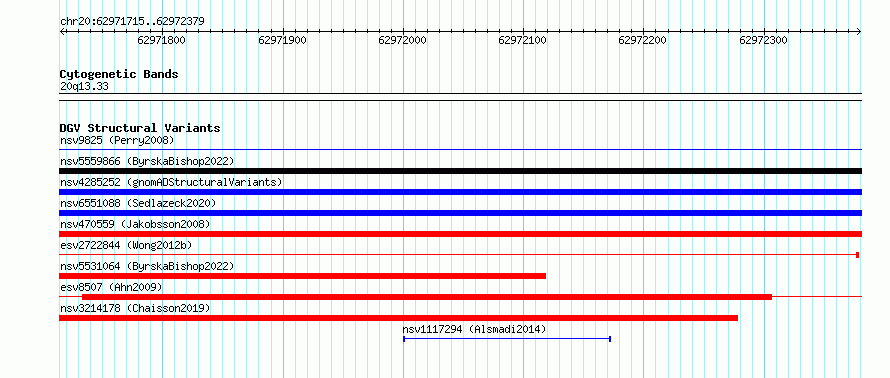890x378 pixels.
Task: Click the blue bar under the nsv4285252 label
Action: tap(460, 192)
